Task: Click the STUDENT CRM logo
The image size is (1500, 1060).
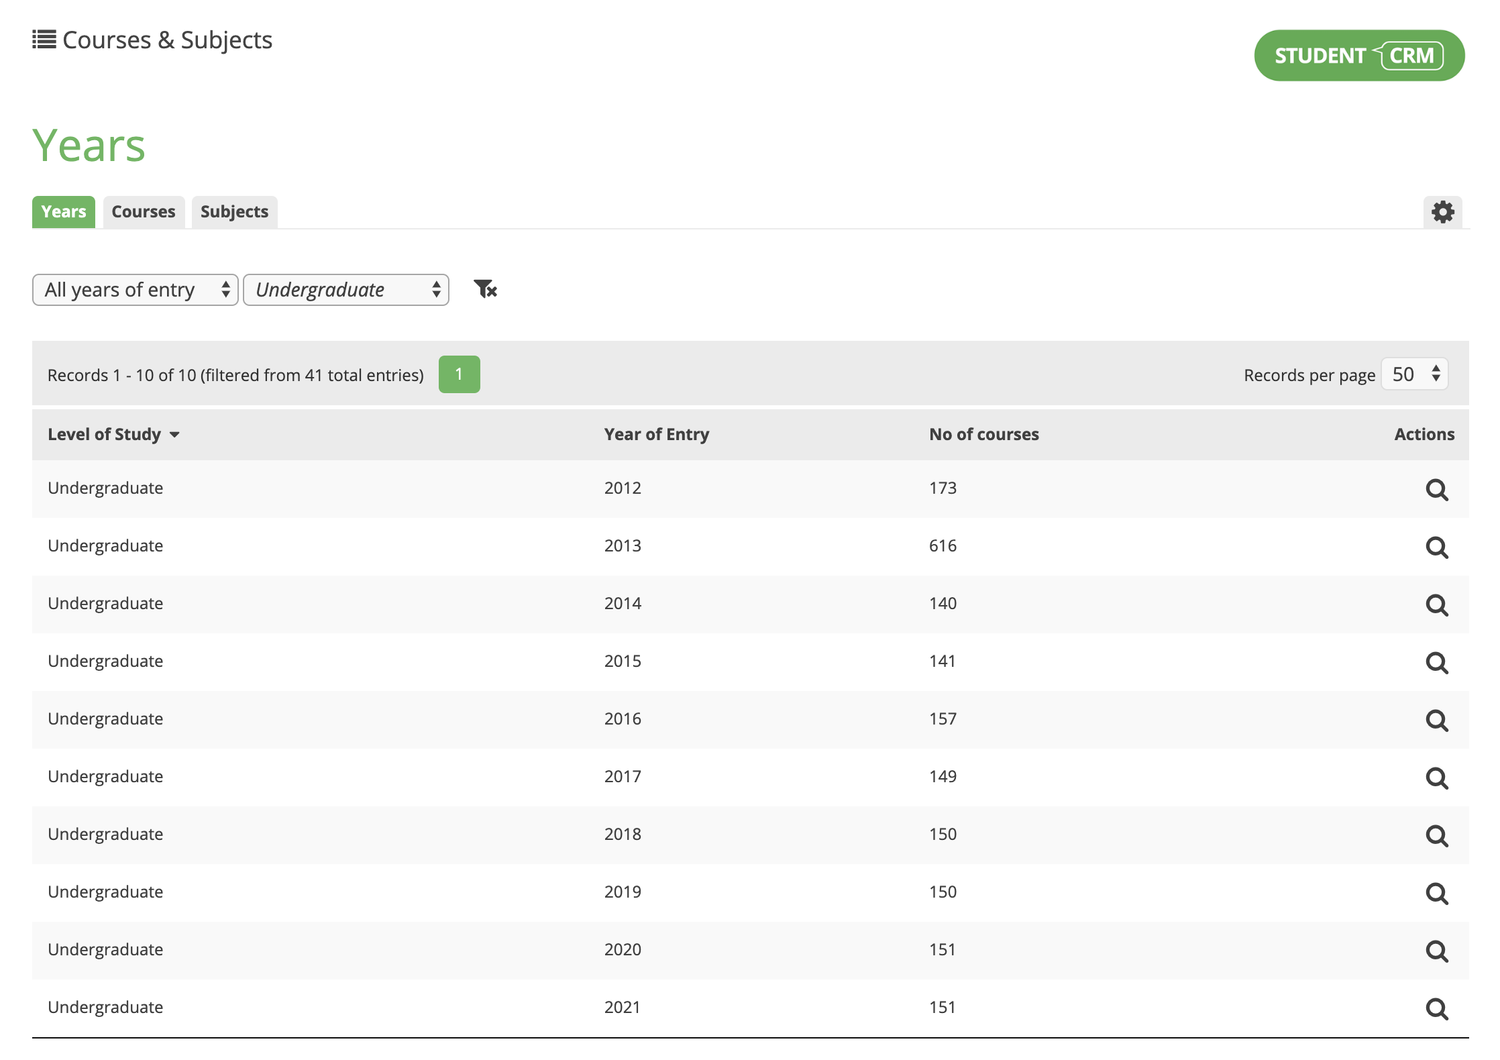Action: click(1358, 55)
